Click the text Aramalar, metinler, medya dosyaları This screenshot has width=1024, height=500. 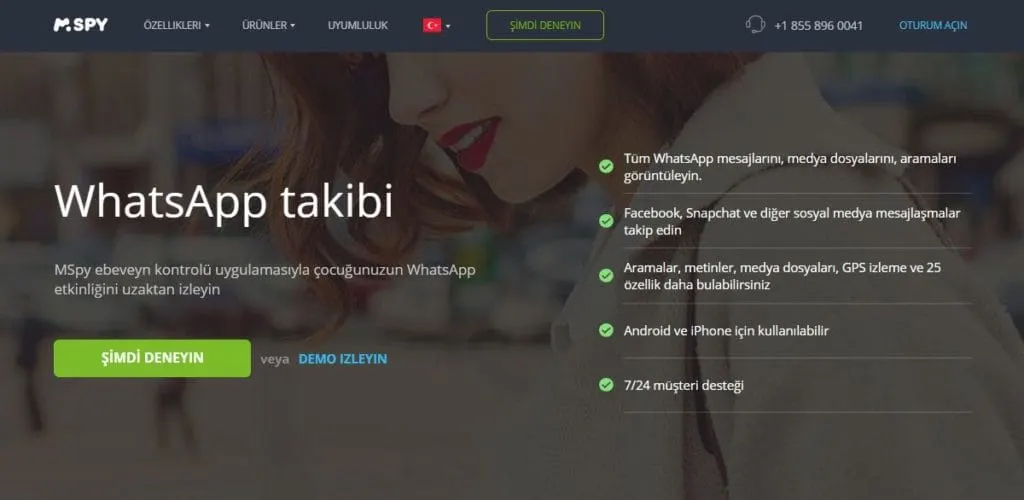[x=782, y=276]
